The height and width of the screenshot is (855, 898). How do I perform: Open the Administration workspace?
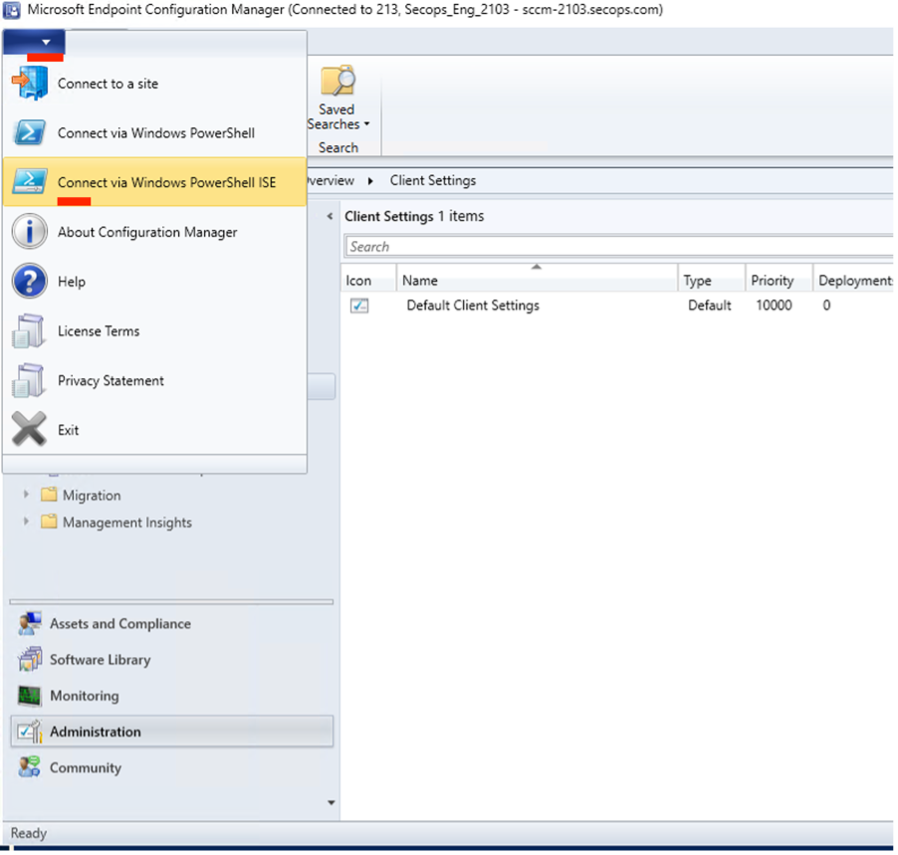coord(172,732)
